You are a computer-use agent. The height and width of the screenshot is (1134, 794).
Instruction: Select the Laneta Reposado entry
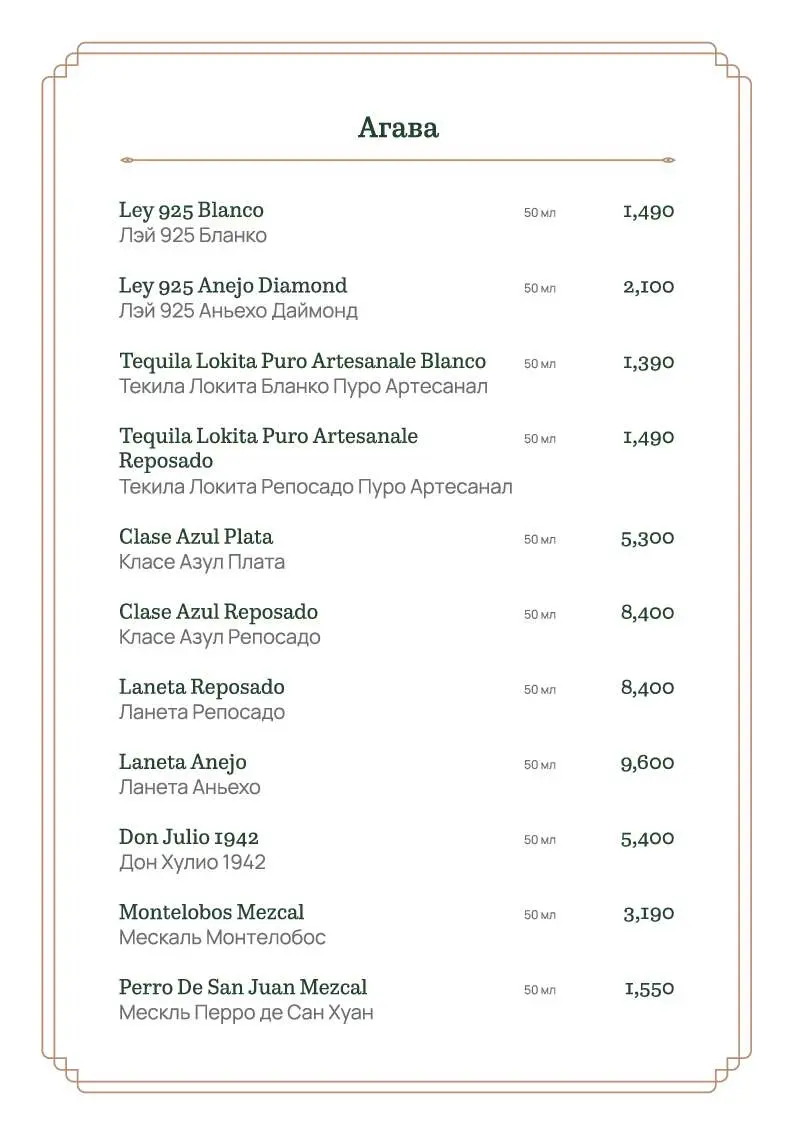[202, 687]
